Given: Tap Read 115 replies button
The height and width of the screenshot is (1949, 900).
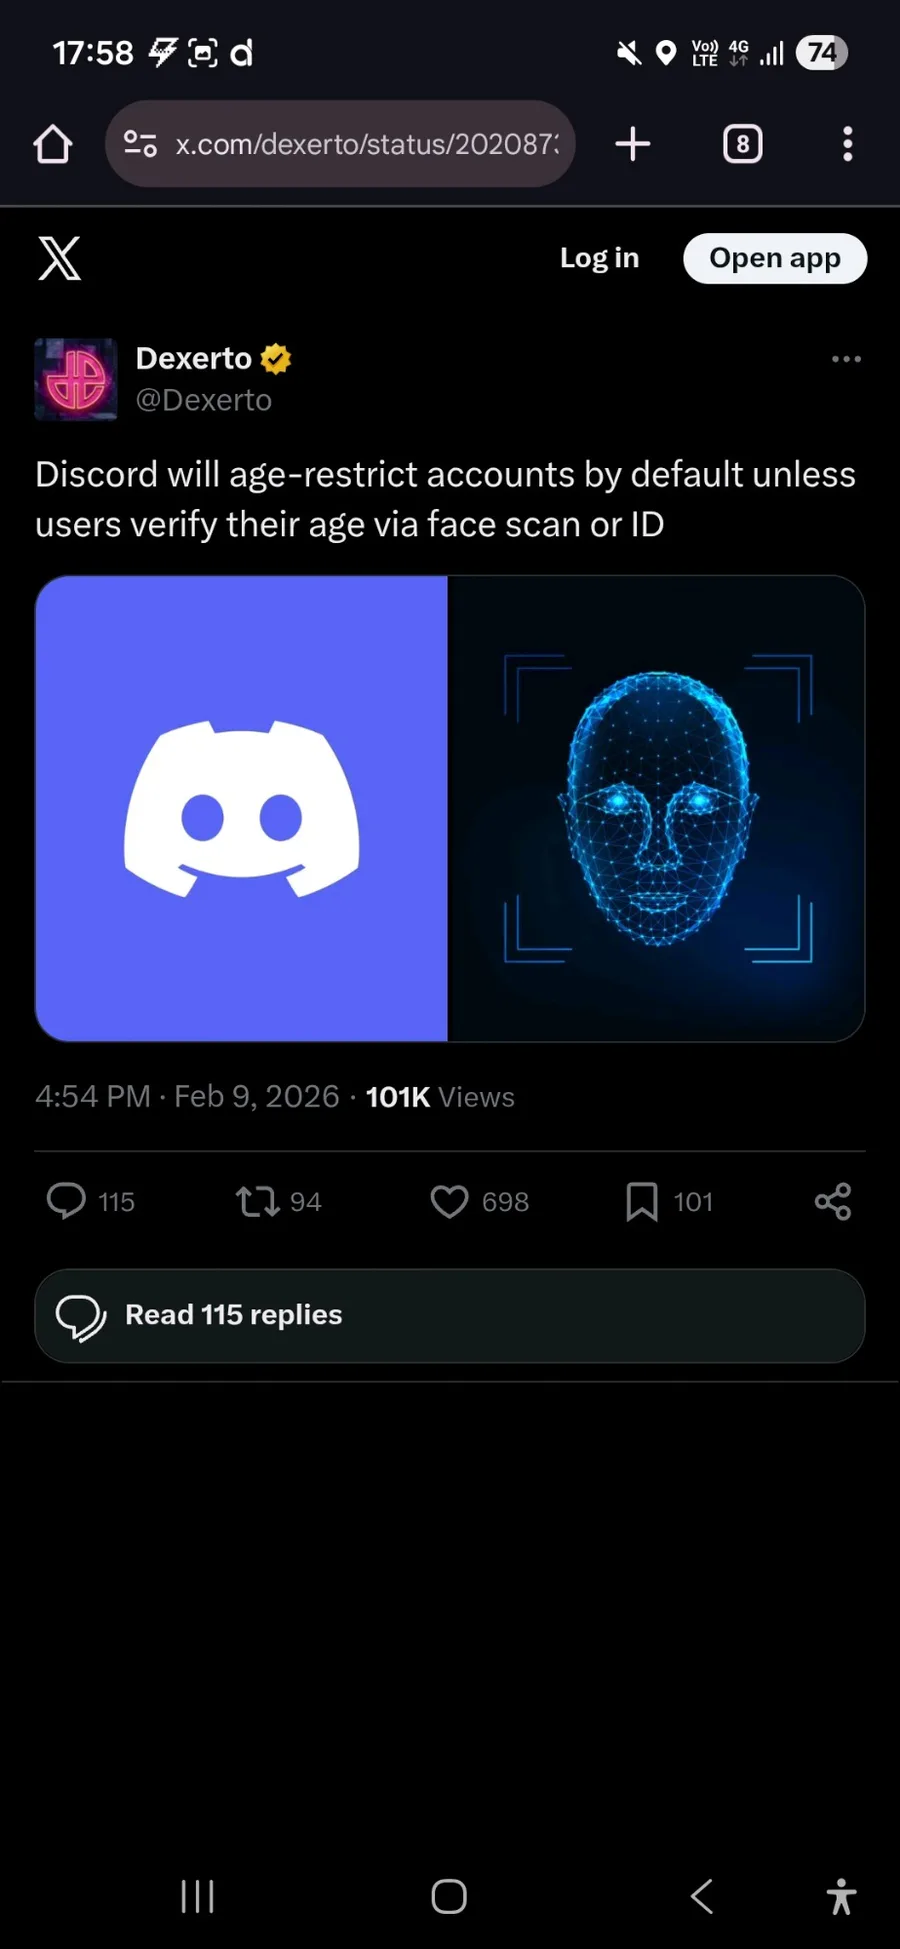Looking at the screenshot, I should [x=450, y=1315].
